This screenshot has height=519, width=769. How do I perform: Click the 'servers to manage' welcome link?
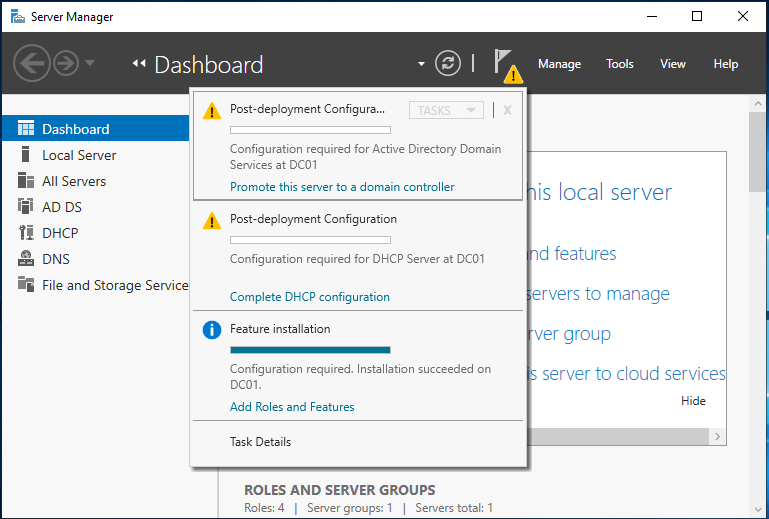point(598,294)
